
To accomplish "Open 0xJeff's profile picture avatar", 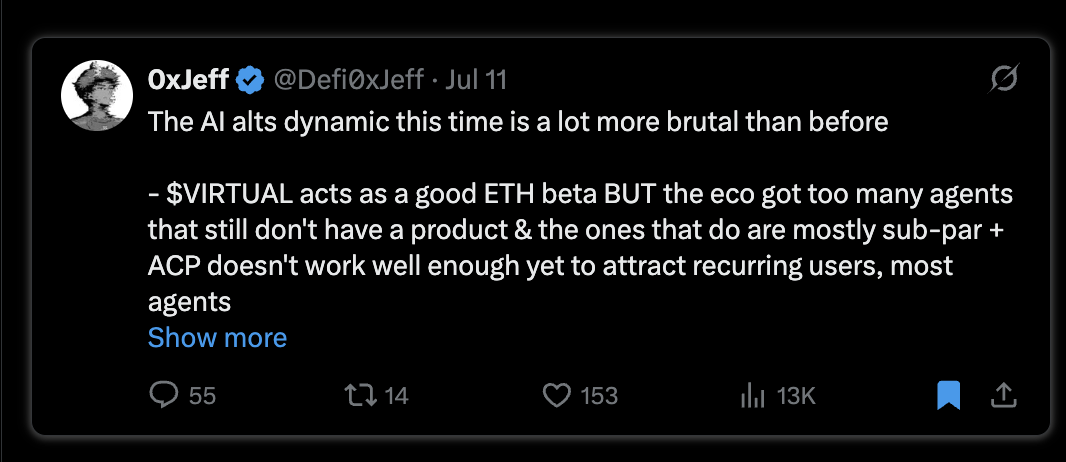I will (97, 96).
